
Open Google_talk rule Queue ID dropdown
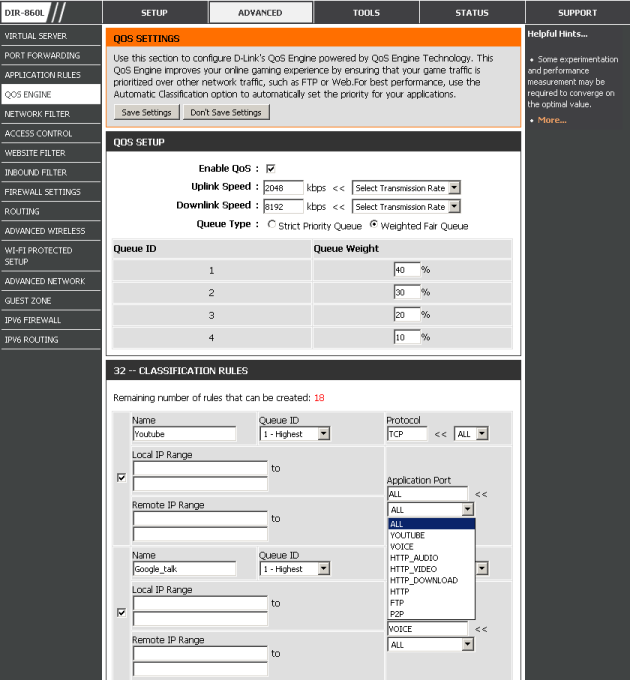click(x=294, y=569)
